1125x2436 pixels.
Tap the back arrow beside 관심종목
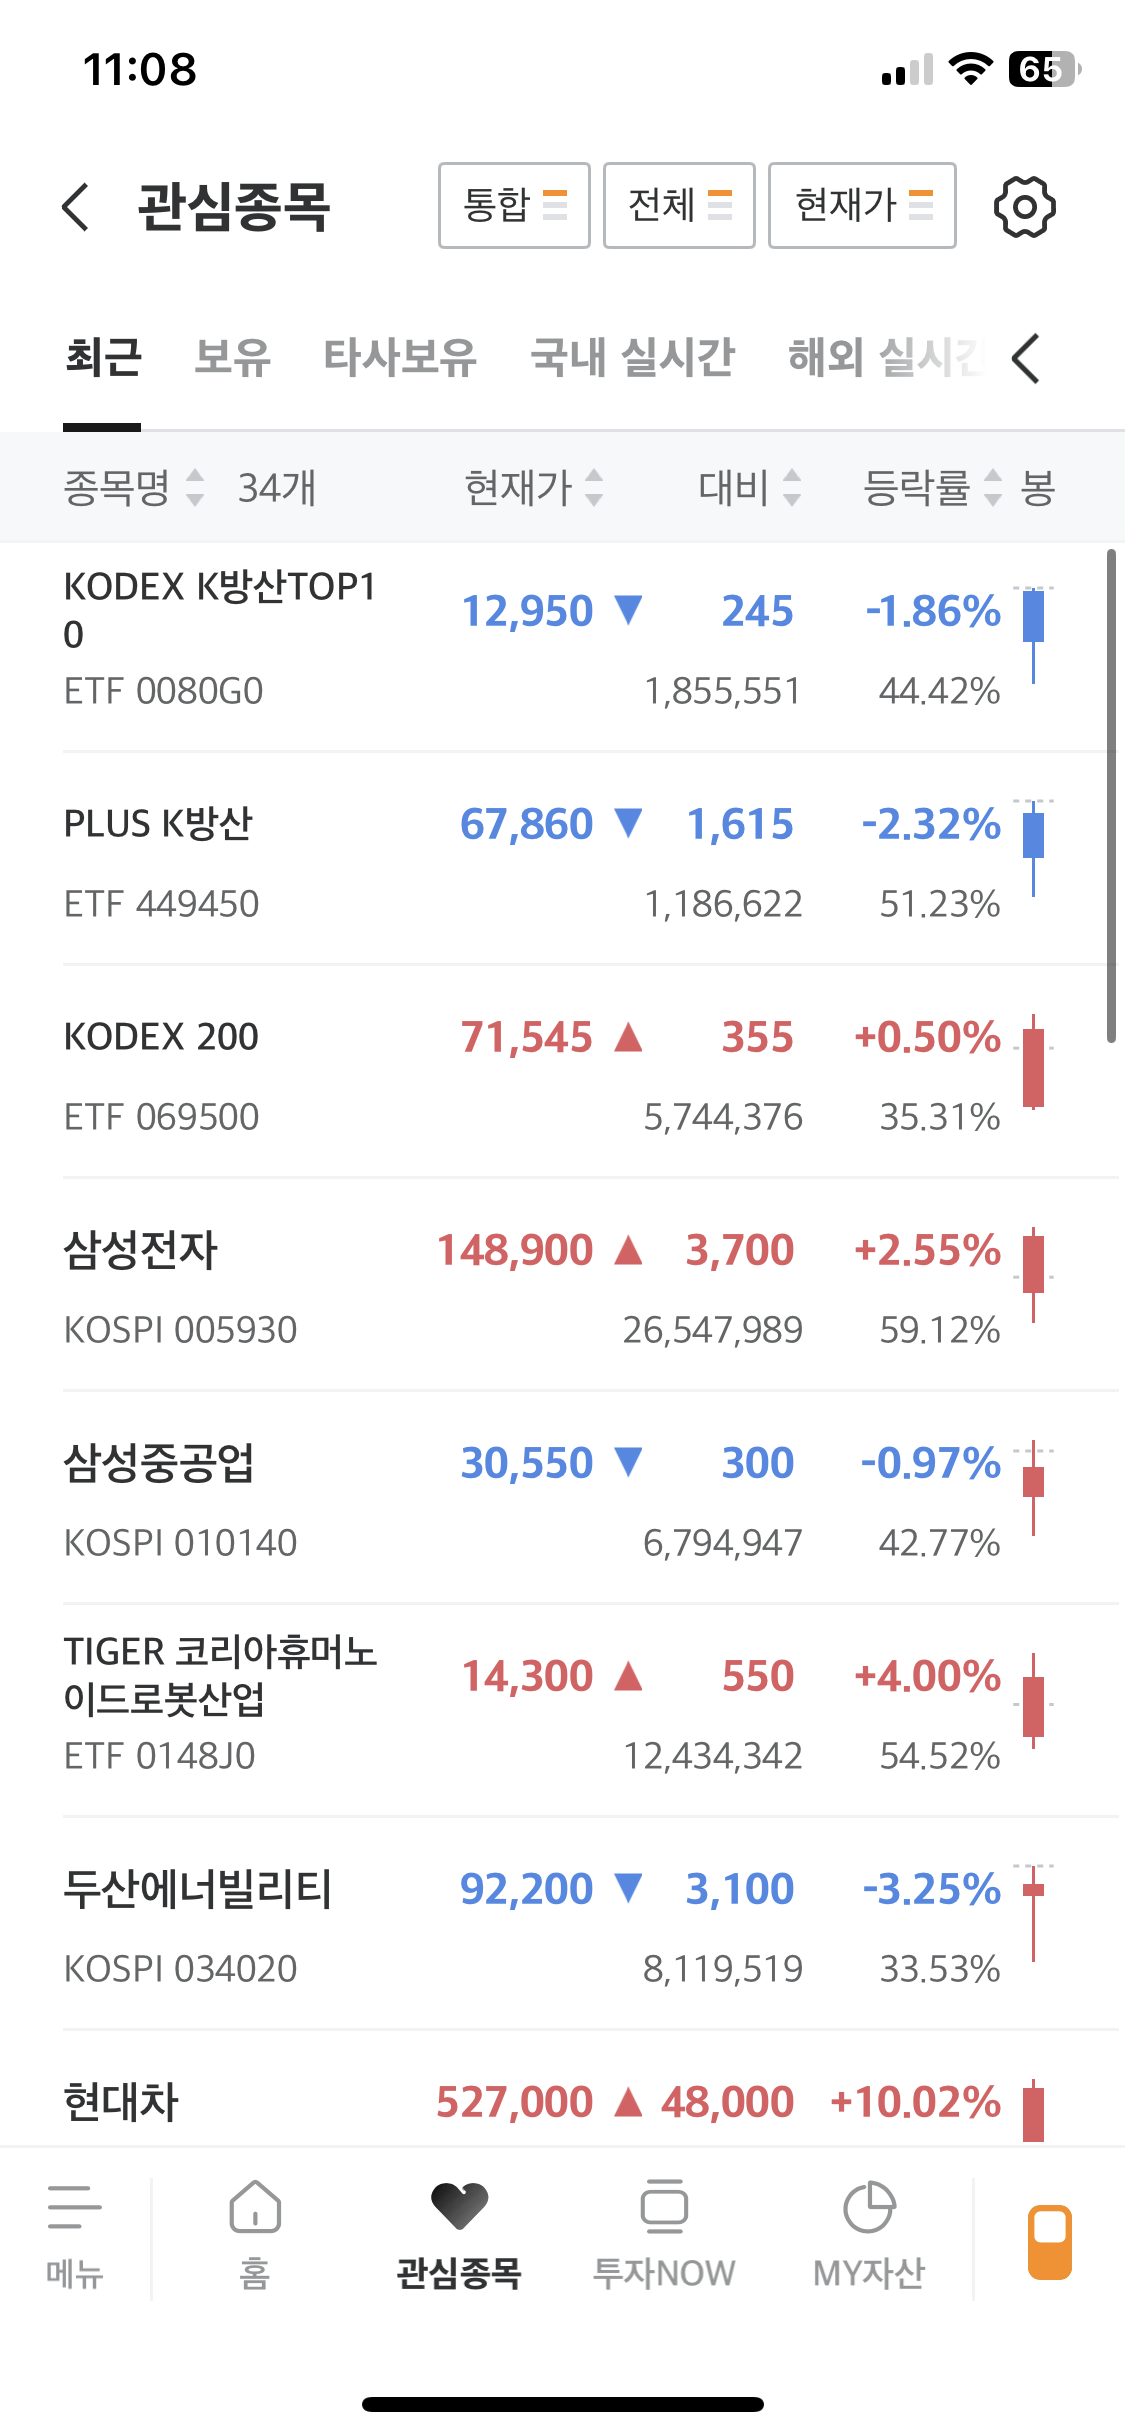point(76,207)
